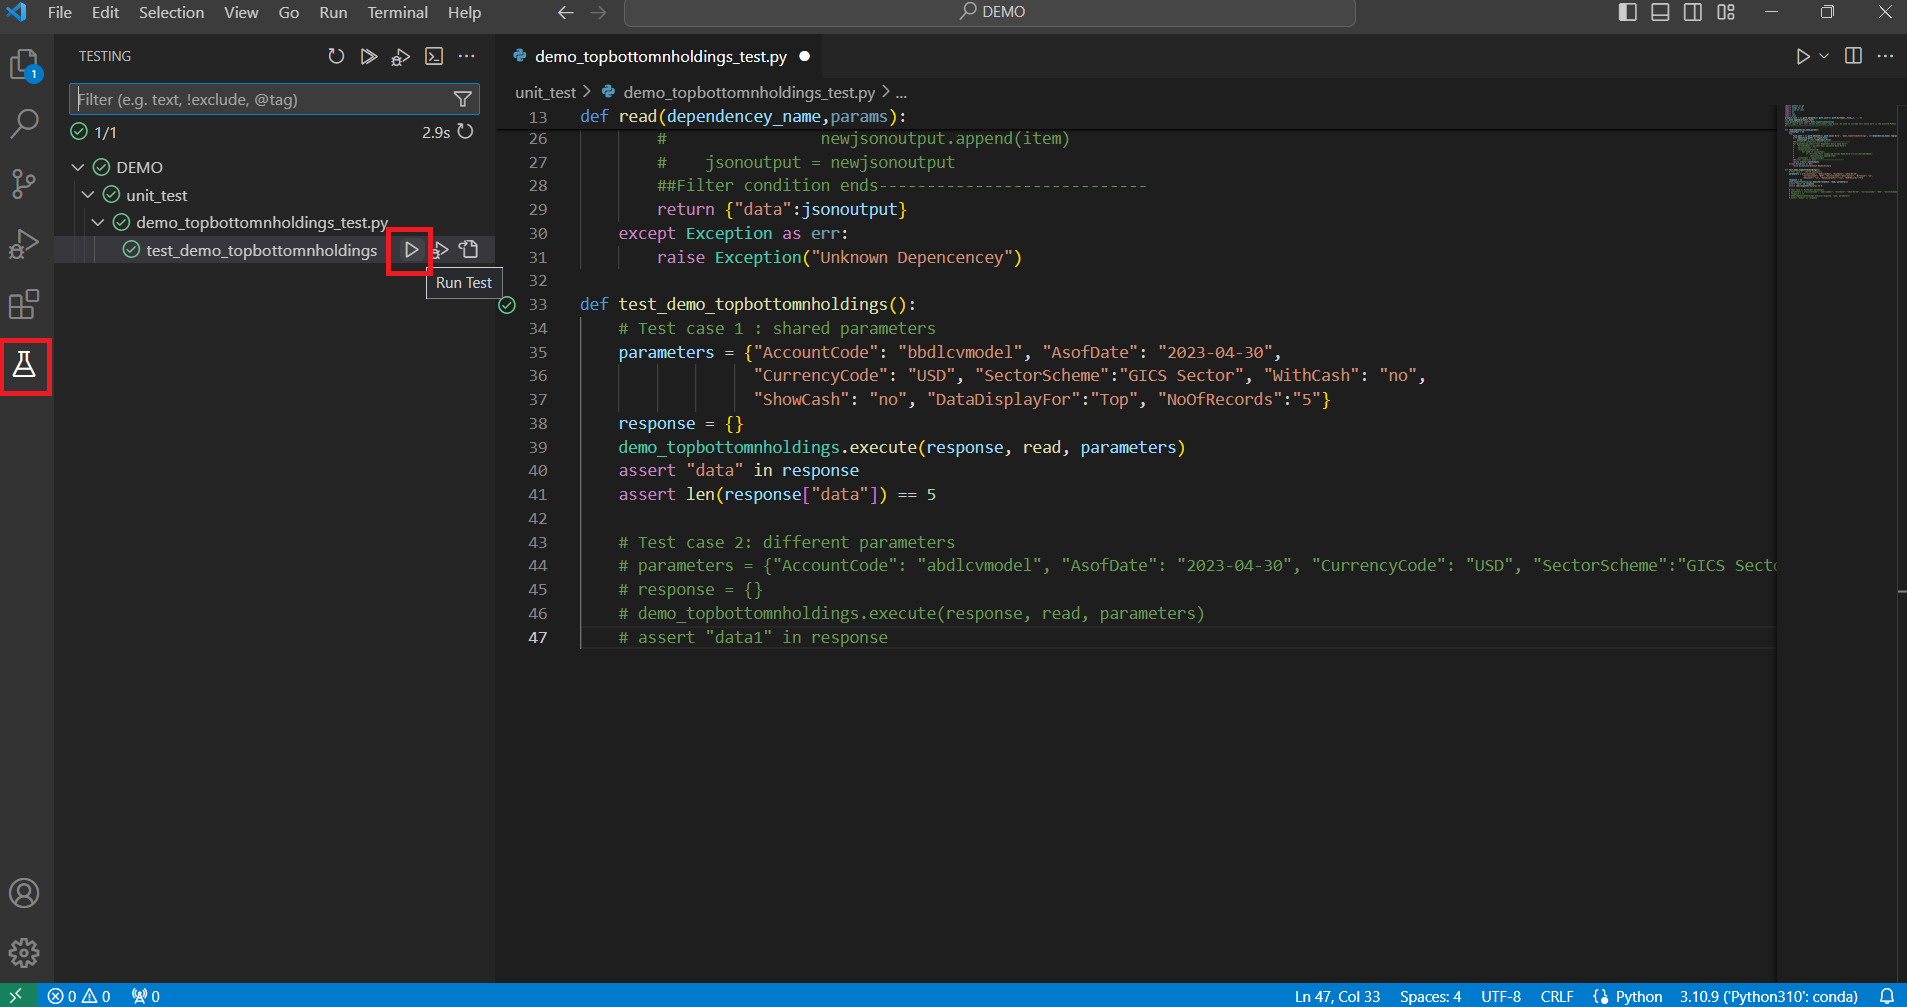Viewport: 1907px width, 1007px height.
Task: Toggle primary side bar visibility
Action: [1627, 12]
